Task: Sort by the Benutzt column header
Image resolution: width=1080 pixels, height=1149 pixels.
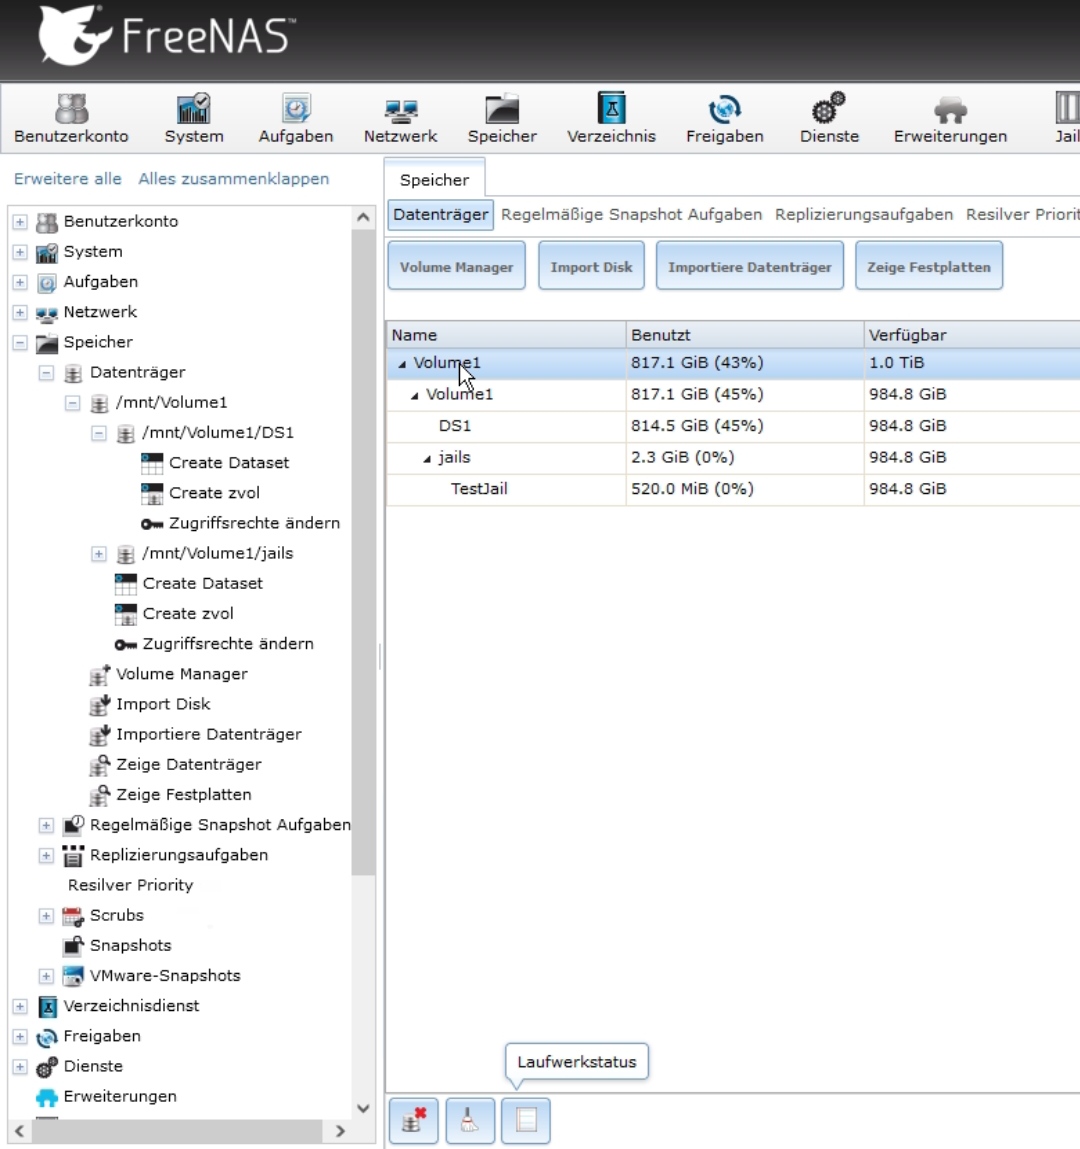Action: [x=744, y=335]
